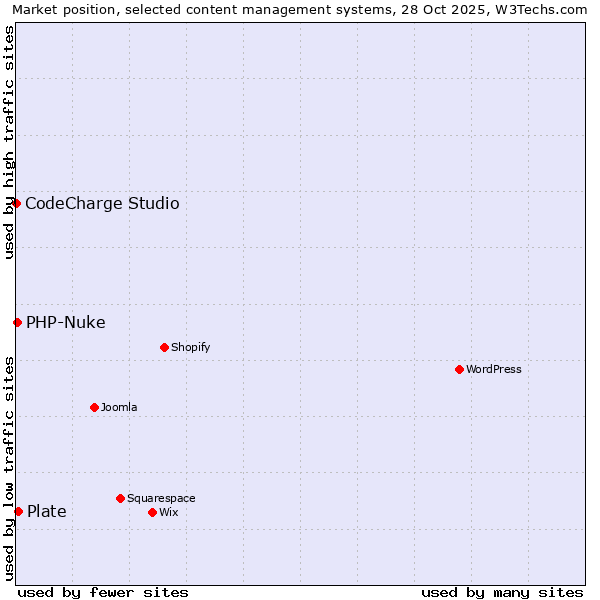
Task: Click the PHP-Nuke text label
Action: point(65,322)
